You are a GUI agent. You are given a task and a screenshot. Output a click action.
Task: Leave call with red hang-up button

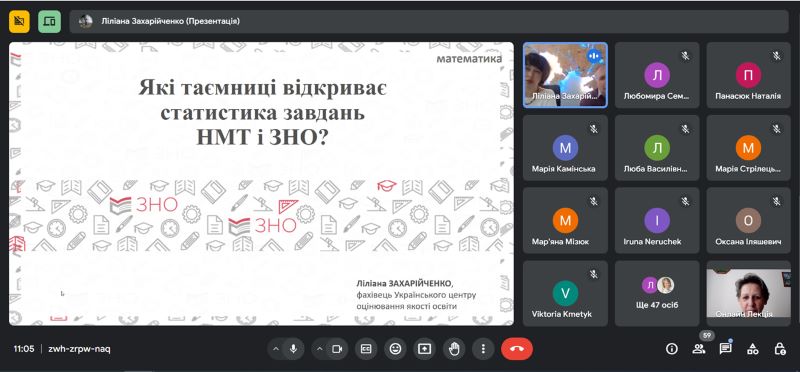(x=517, y=349)
